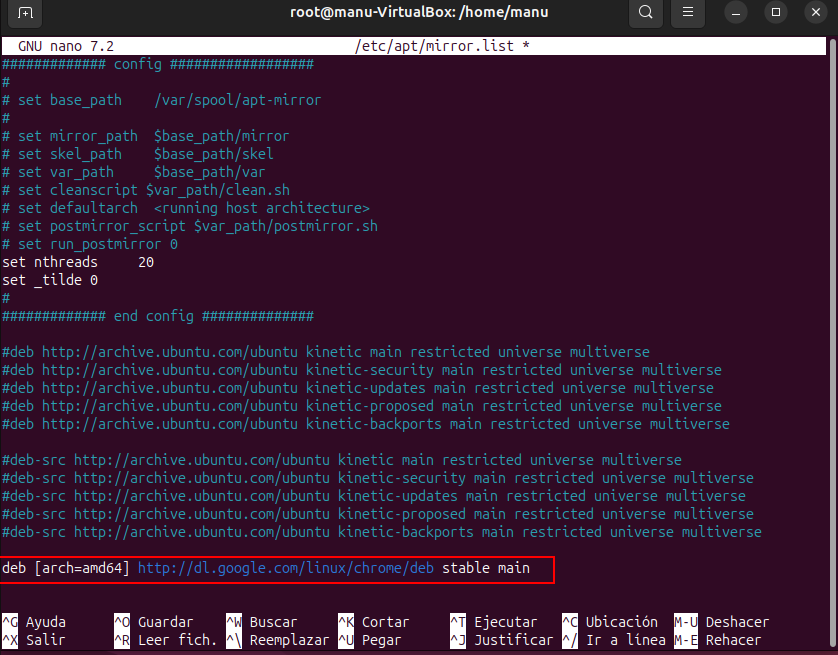
Task: Click the Ayuda shortcut in nano
Action: tap(45, 622)
